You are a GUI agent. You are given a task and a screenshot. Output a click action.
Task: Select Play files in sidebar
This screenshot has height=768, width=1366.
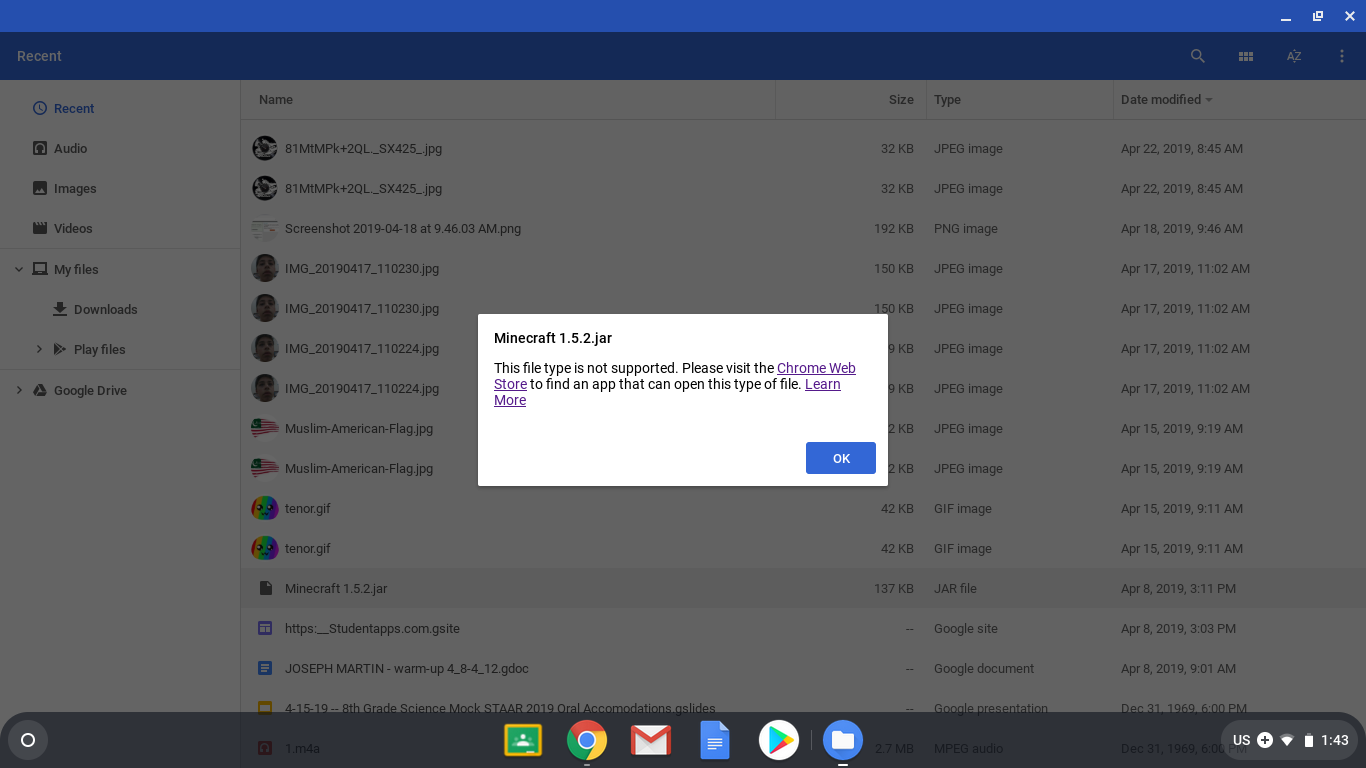[x=99, y=349]
